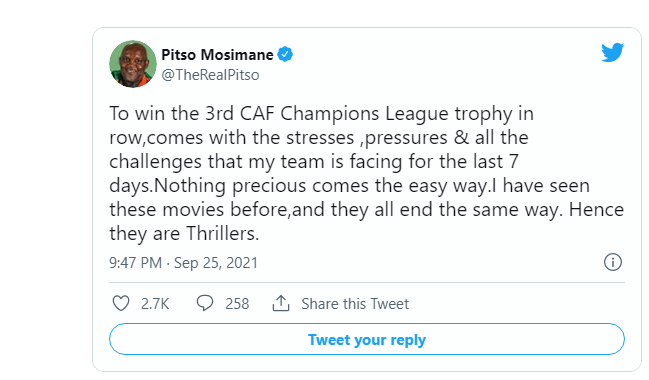Click 'these movies before' text line
This screenshot has height=380, width=649.
pos(367,210)
